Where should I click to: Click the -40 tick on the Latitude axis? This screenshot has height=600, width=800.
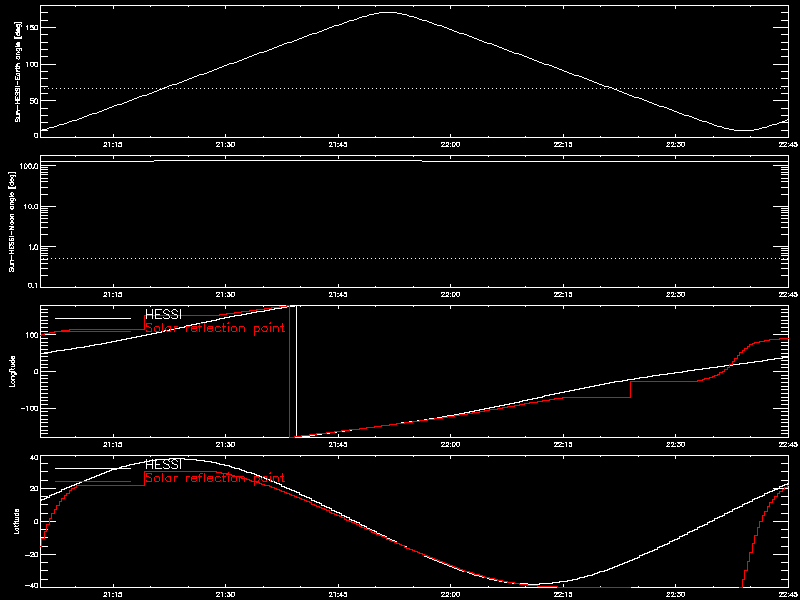[x=30, y=585]
